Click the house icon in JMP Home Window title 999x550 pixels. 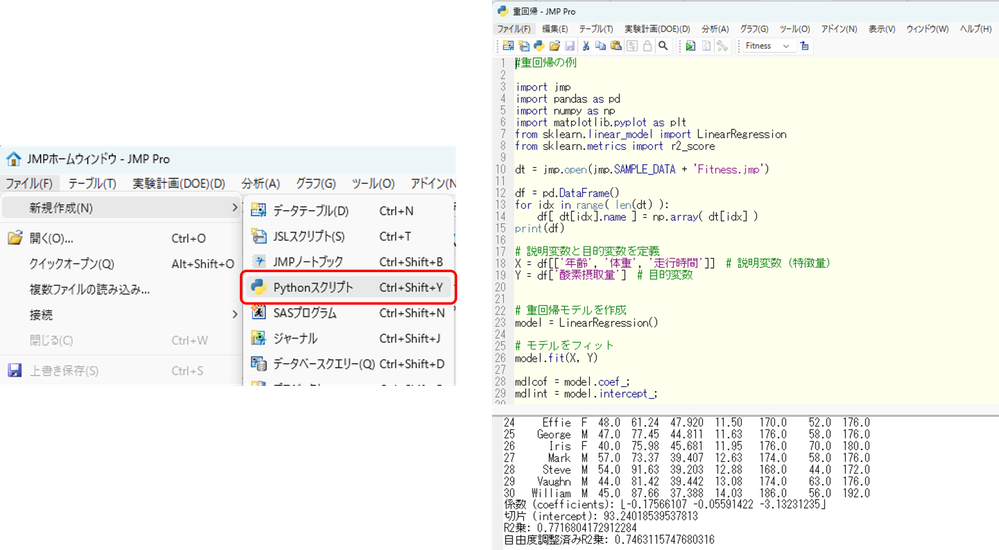tap(13, 159)
